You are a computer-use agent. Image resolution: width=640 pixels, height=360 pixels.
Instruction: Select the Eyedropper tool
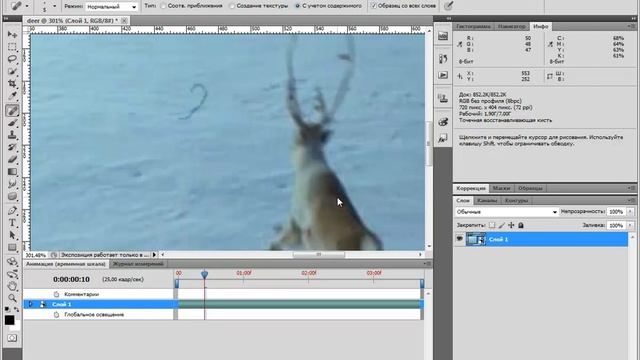click(12, 96)
